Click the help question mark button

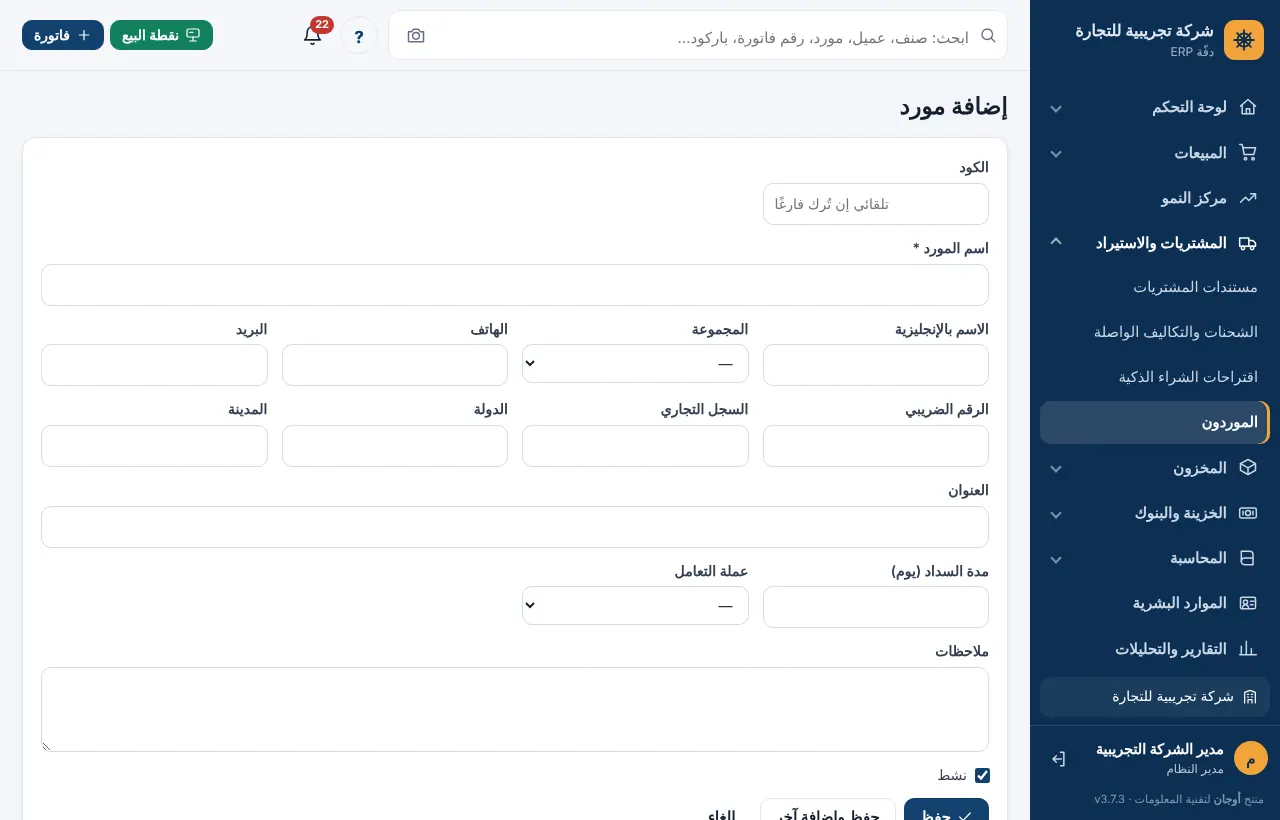coord(359,36)
